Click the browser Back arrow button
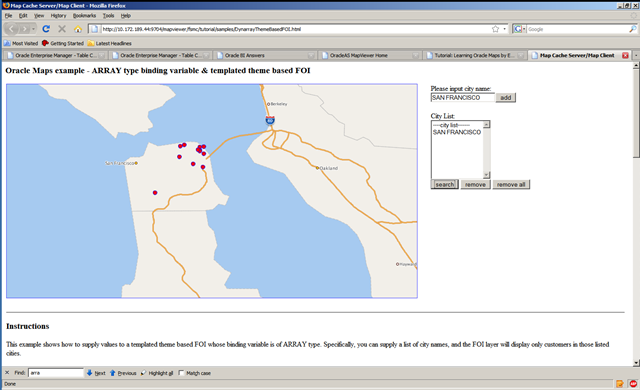 pyautogui.click(x=11, y=29)
